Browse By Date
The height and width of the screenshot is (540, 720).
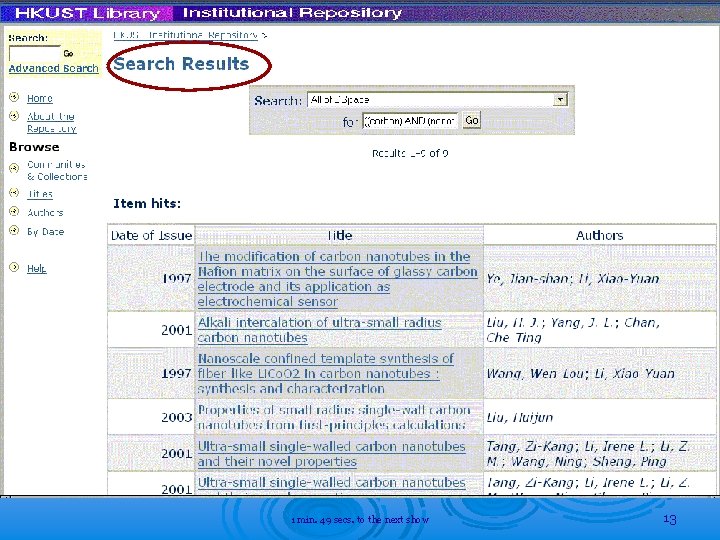[x=45, y=232]
